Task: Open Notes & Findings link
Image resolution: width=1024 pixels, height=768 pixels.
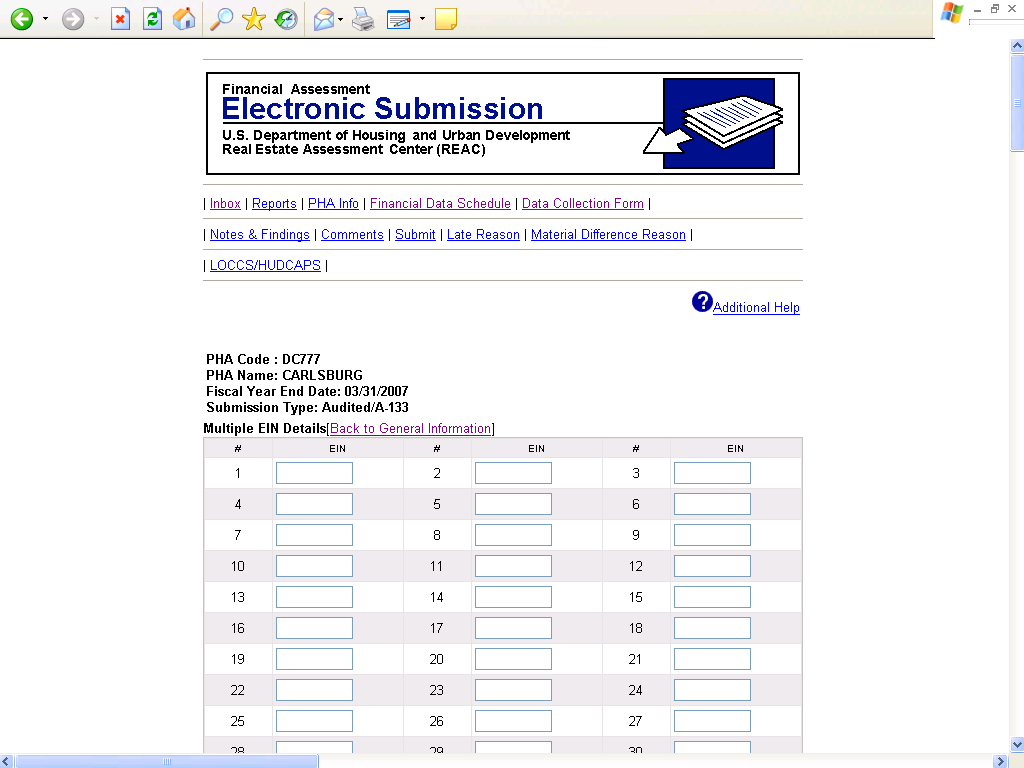Action: (260, 234)
